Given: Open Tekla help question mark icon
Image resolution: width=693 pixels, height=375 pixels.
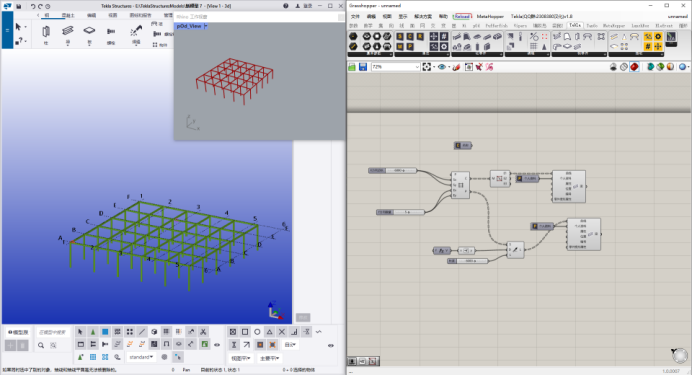Looking at the screenshot, I should point(286,6).
